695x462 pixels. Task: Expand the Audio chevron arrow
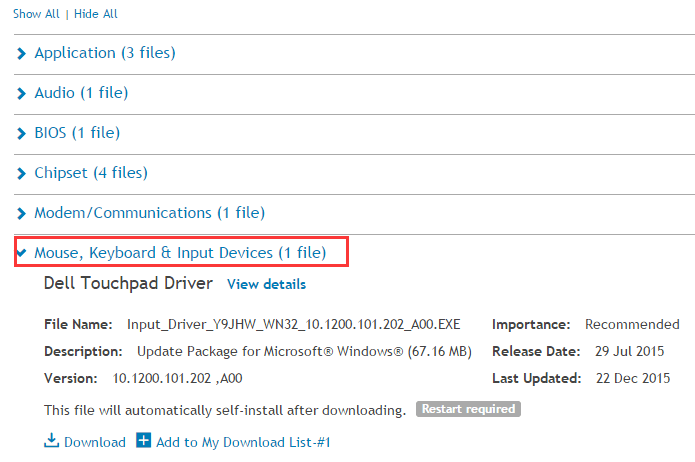pos(21,94)
